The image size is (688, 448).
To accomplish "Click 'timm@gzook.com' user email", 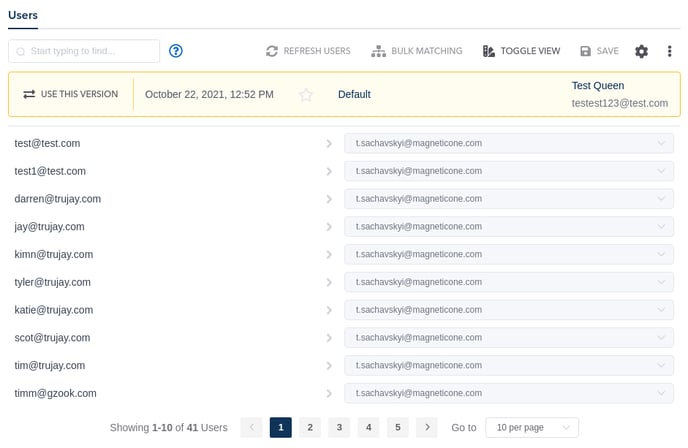I will point(55,393).
